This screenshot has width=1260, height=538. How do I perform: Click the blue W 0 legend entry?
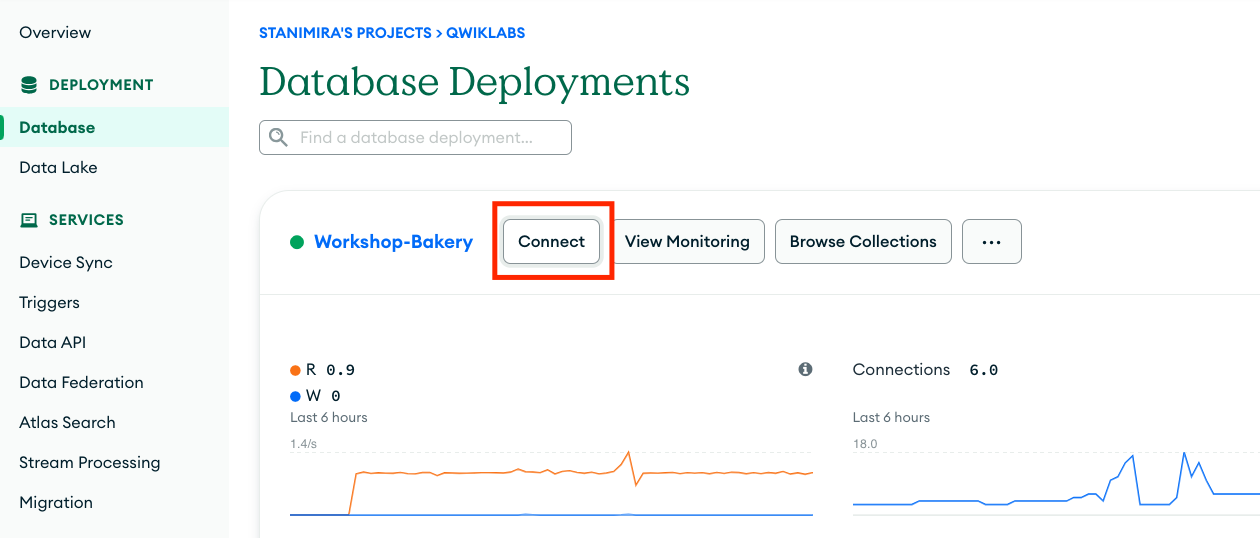click(x=315, y=396)
